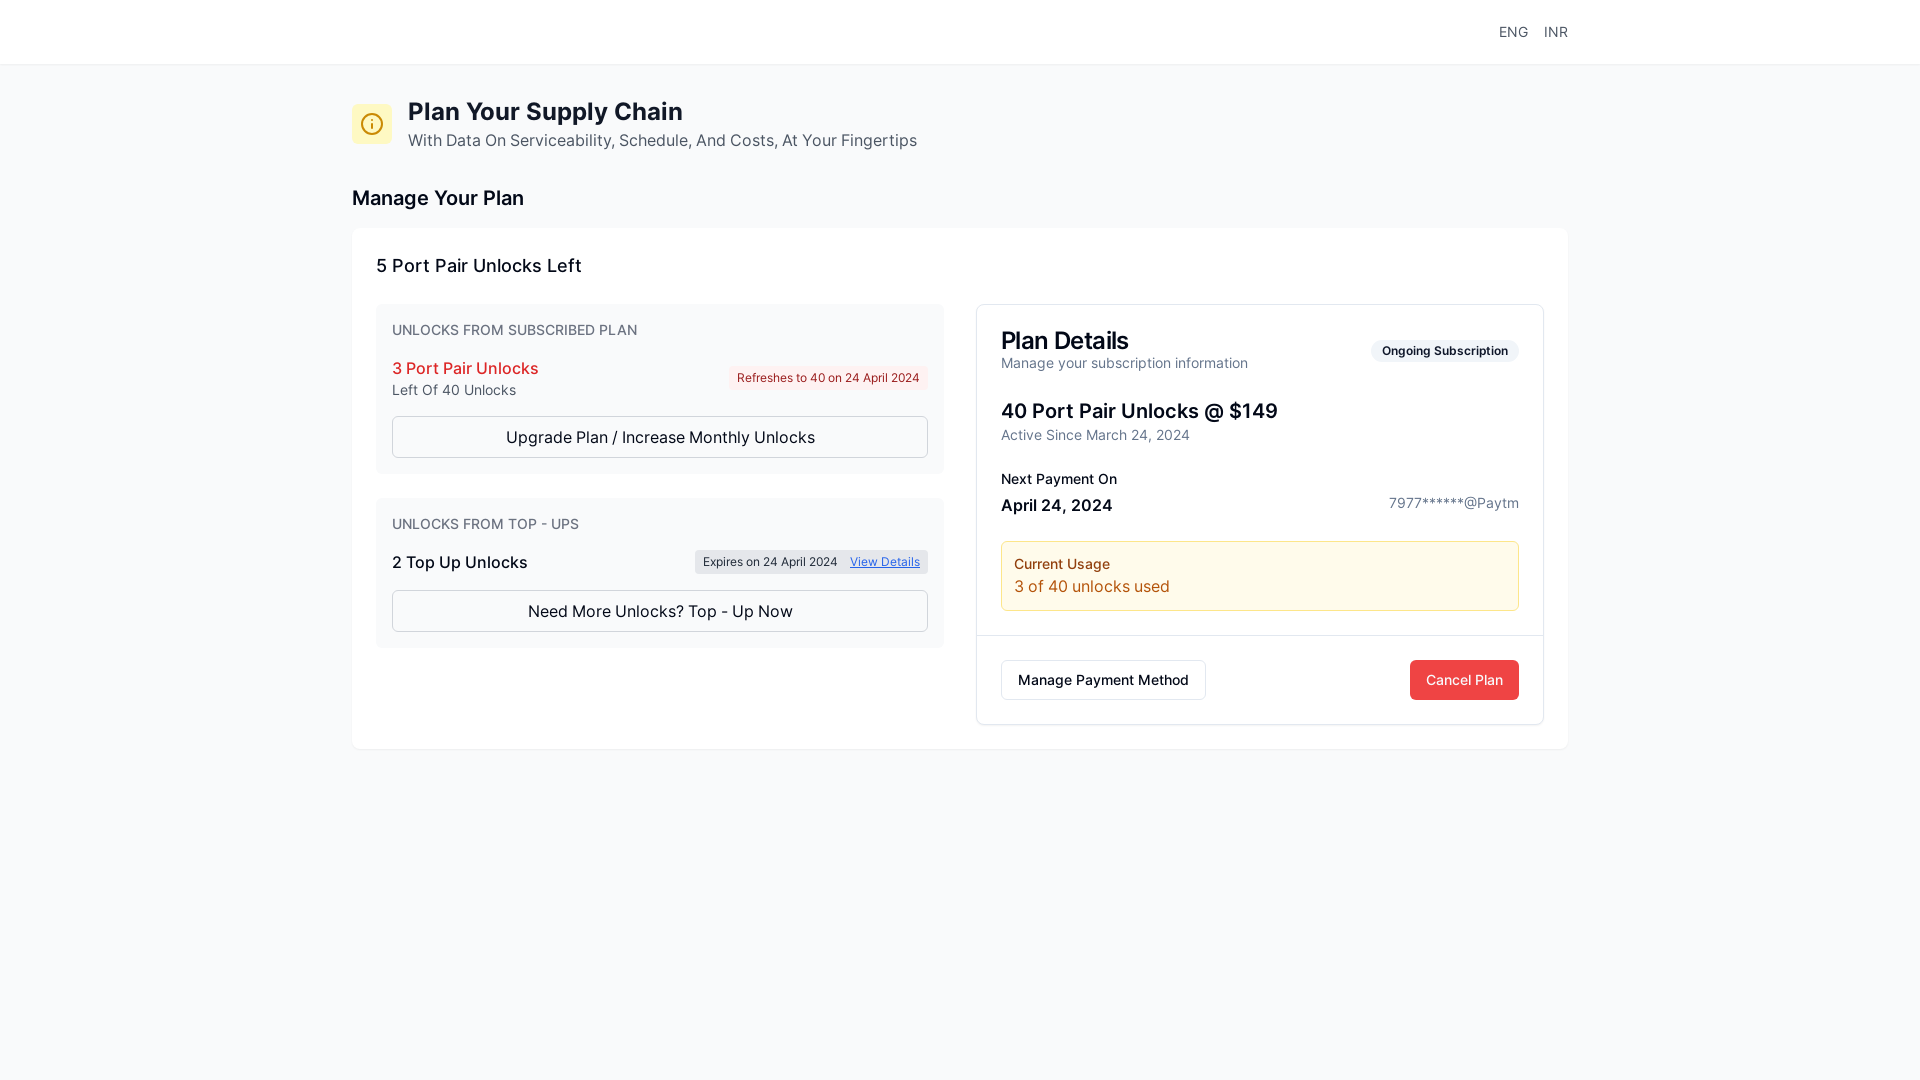Click 'Refreshes to 40 on 24 April 2024' label

pos(828,378)
